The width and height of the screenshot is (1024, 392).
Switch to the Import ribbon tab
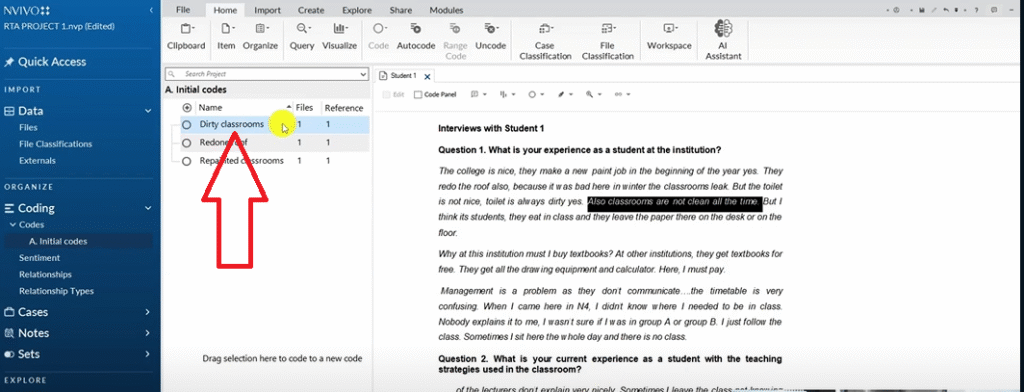coord(268,10)
